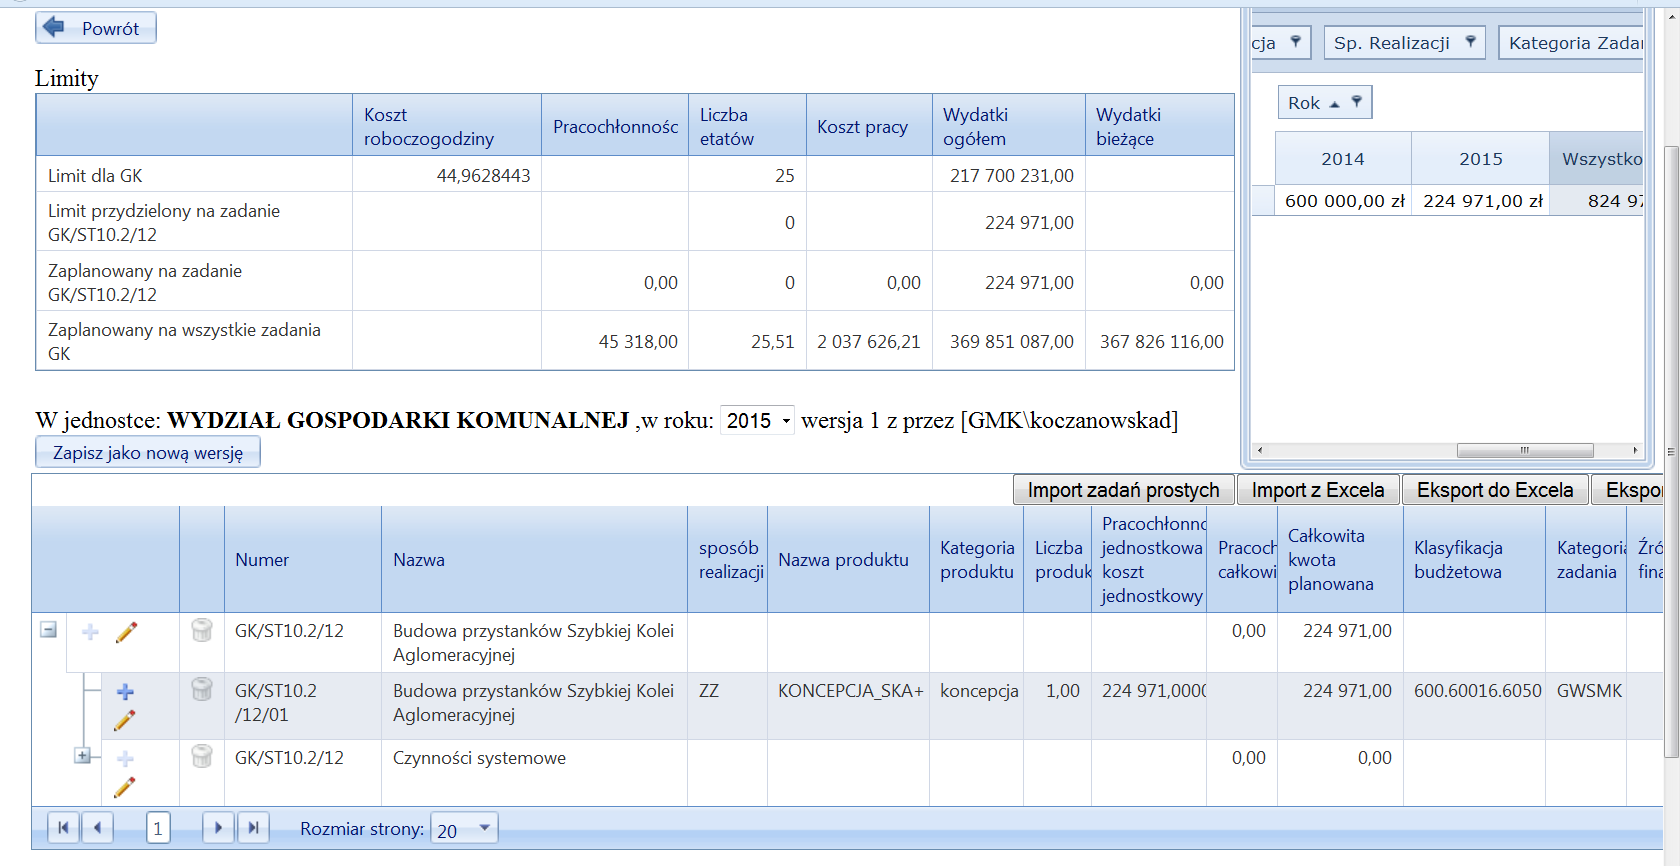Image resolution: width=1680 pixels, height=866 pixels.
Task: Click the Nazwa column header
Action: click(534, 560)
